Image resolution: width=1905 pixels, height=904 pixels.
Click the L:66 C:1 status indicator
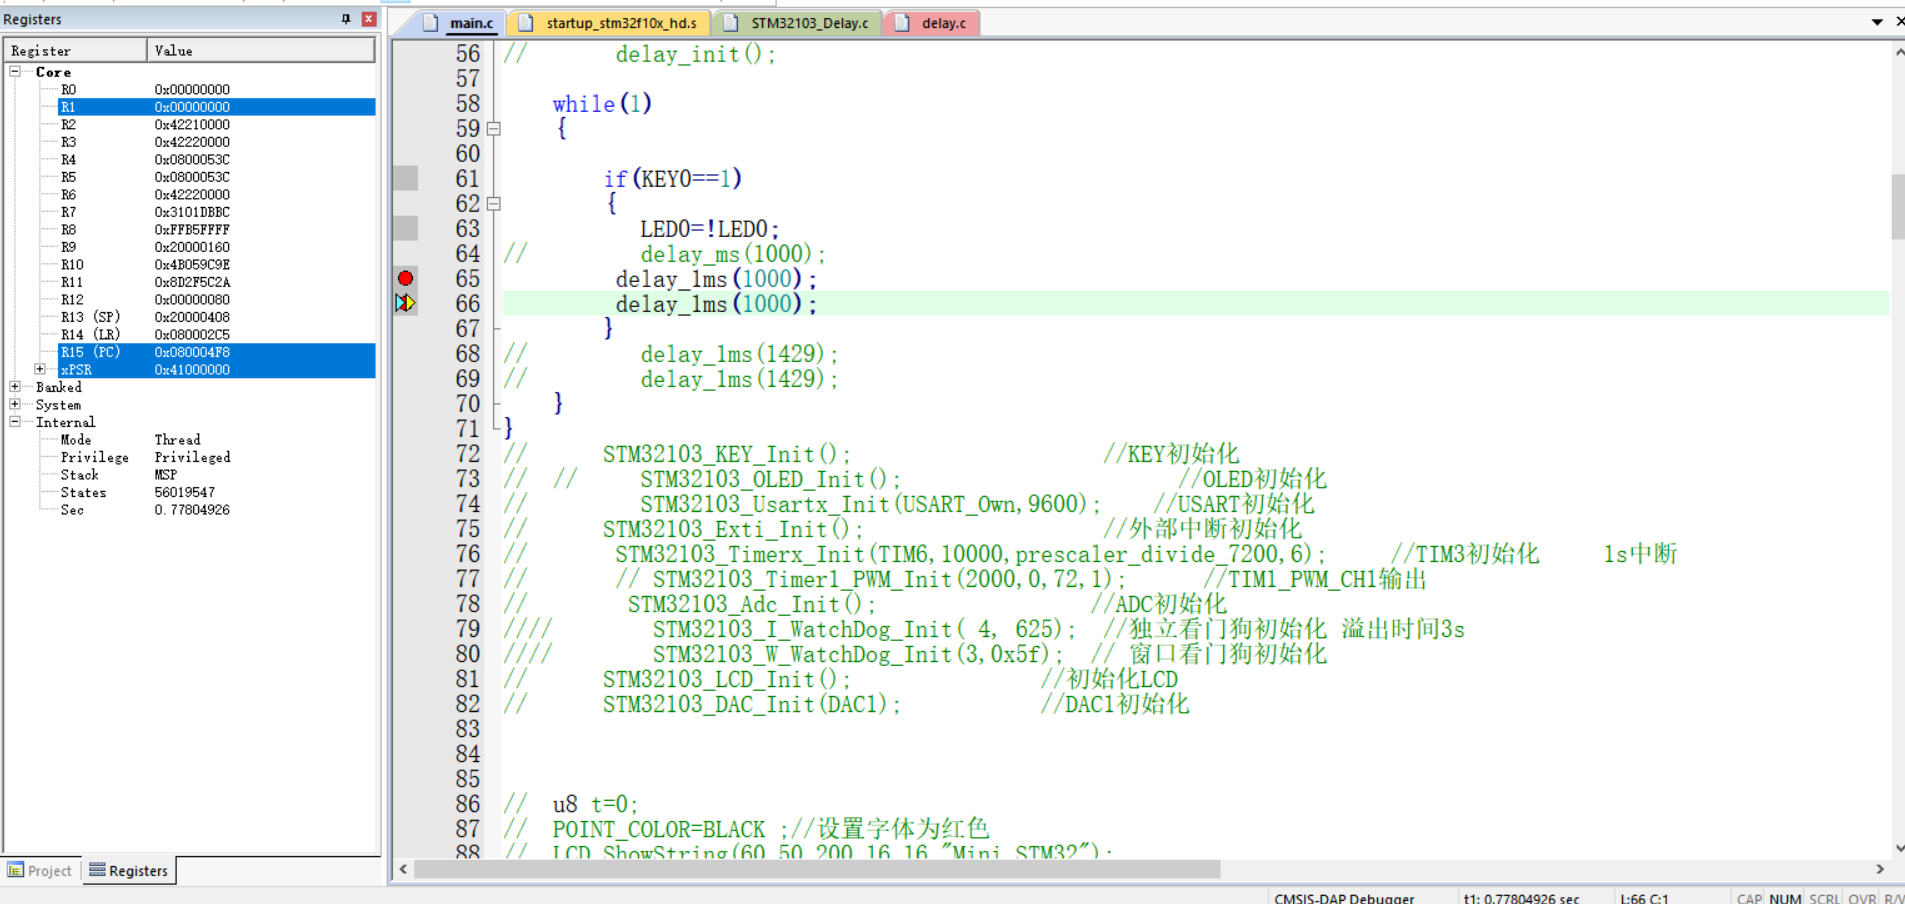click(x=1644, y=897)
